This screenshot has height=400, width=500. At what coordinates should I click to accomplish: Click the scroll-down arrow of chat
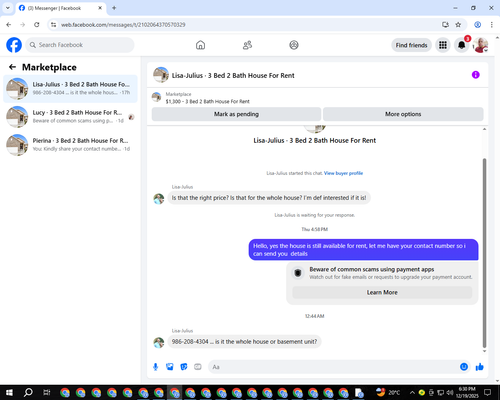click(484, 351)
